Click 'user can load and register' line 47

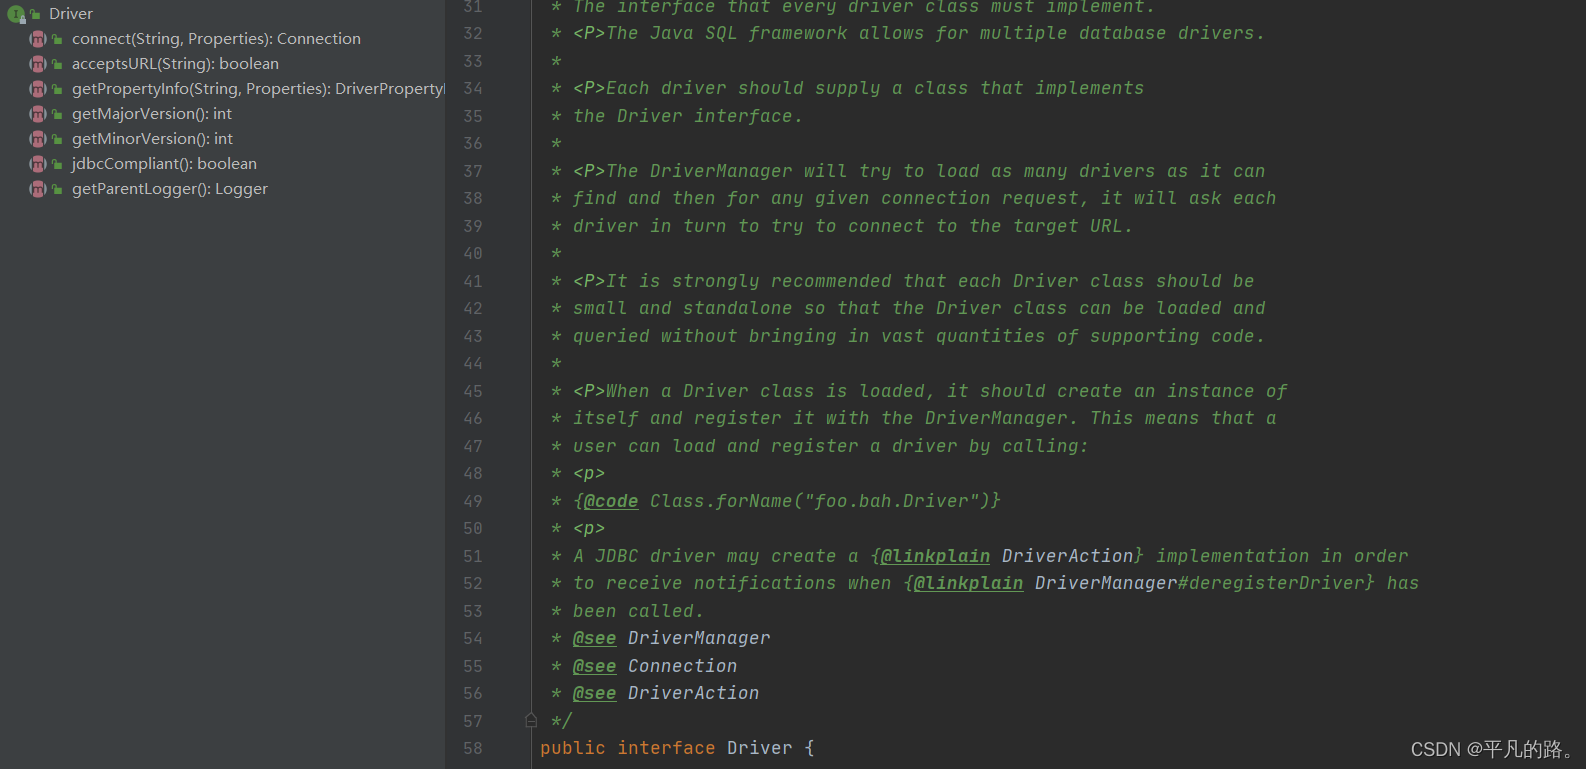[x=831, y=446]
